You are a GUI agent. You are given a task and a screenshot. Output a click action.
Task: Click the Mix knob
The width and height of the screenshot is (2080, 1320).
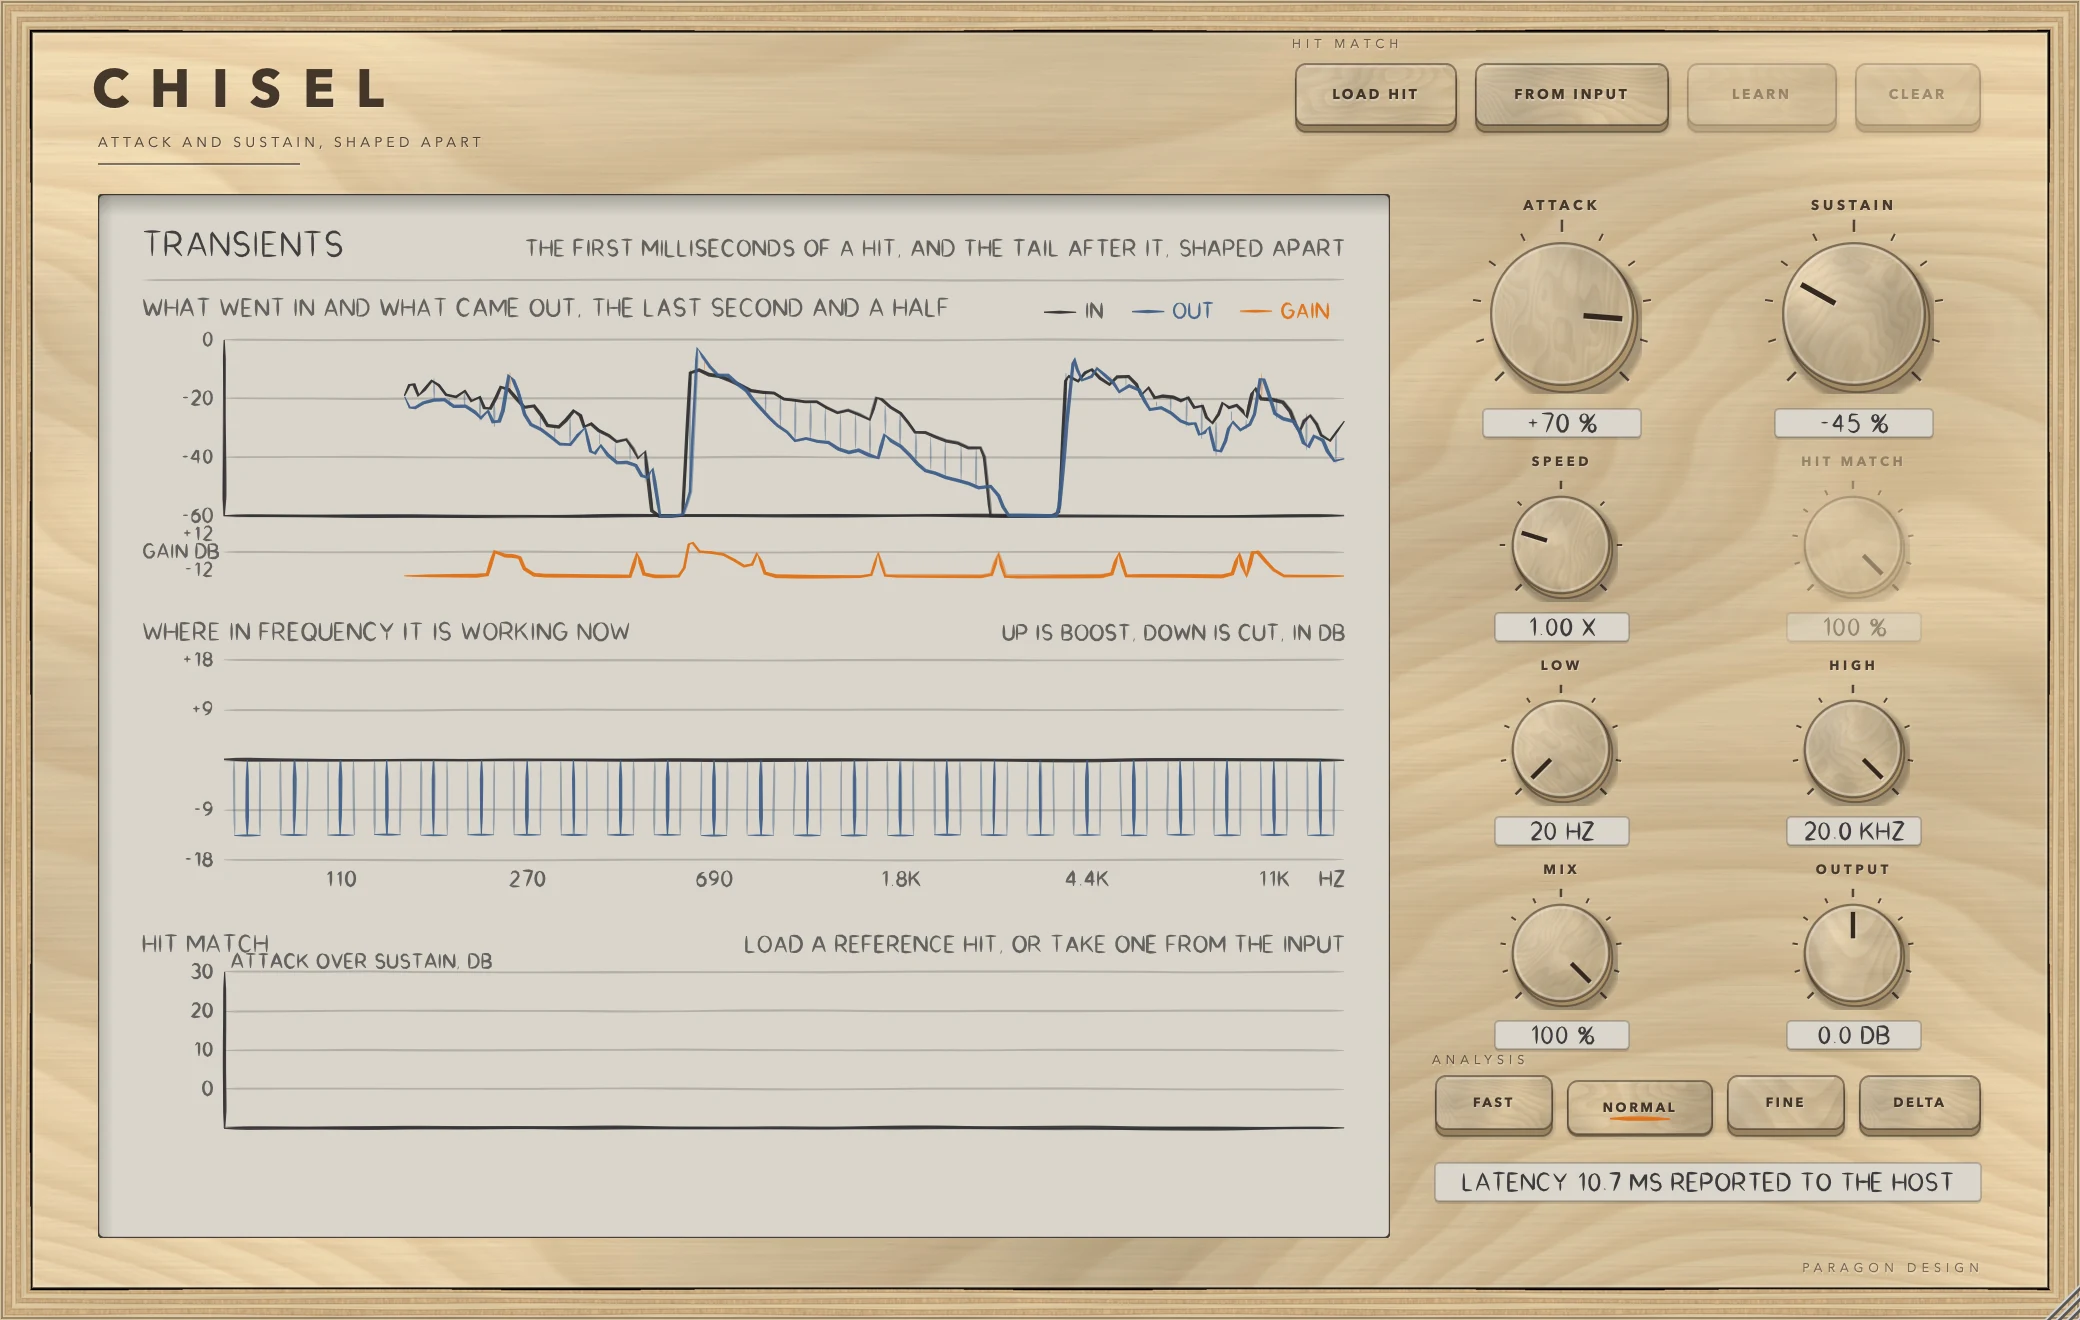pyautogui.click(x=1561, y=954)
